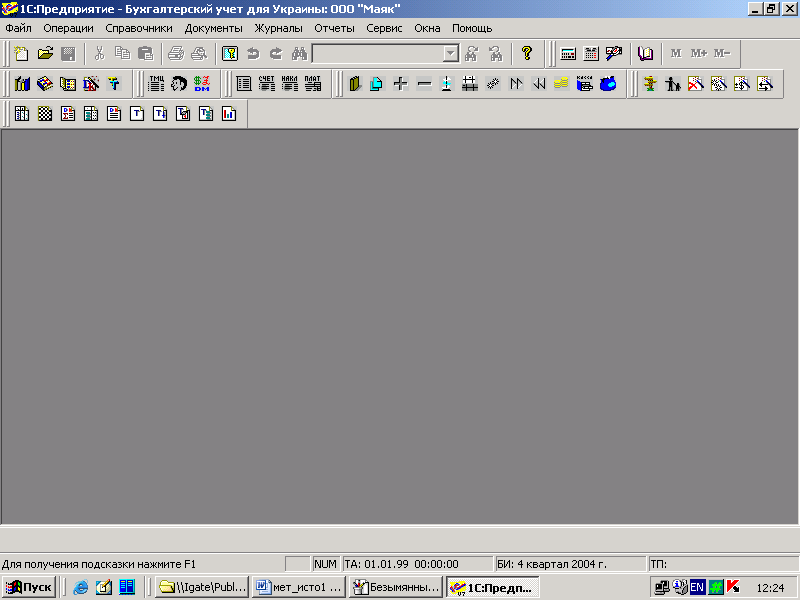Open the bar chart diagram report icon
Viewport: 800px width, 600px height.
pos(229,114)
